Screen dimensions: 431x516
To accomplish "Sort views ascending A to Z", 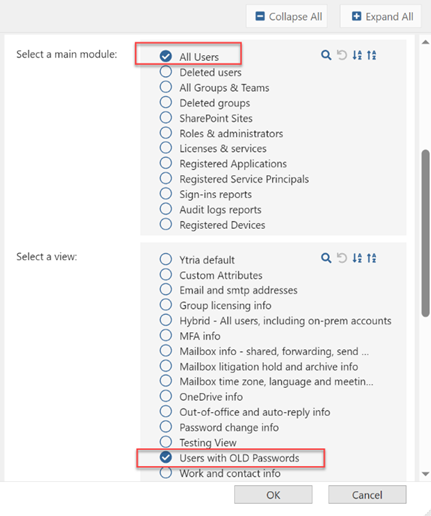I will tap(357, 258).
